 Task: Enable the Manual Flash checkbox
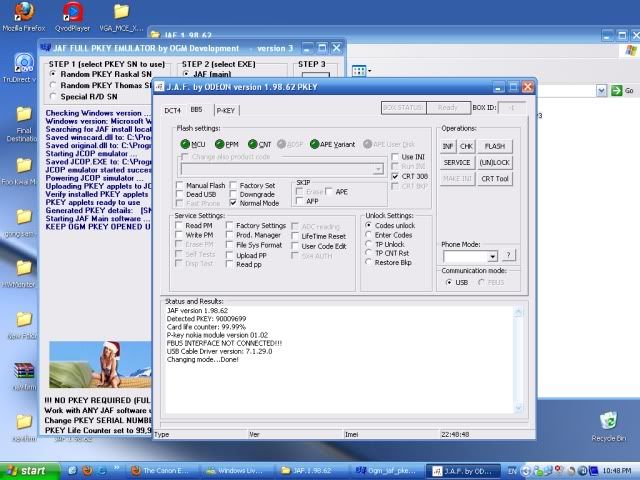pyautogui.click(x=179, y=185)
